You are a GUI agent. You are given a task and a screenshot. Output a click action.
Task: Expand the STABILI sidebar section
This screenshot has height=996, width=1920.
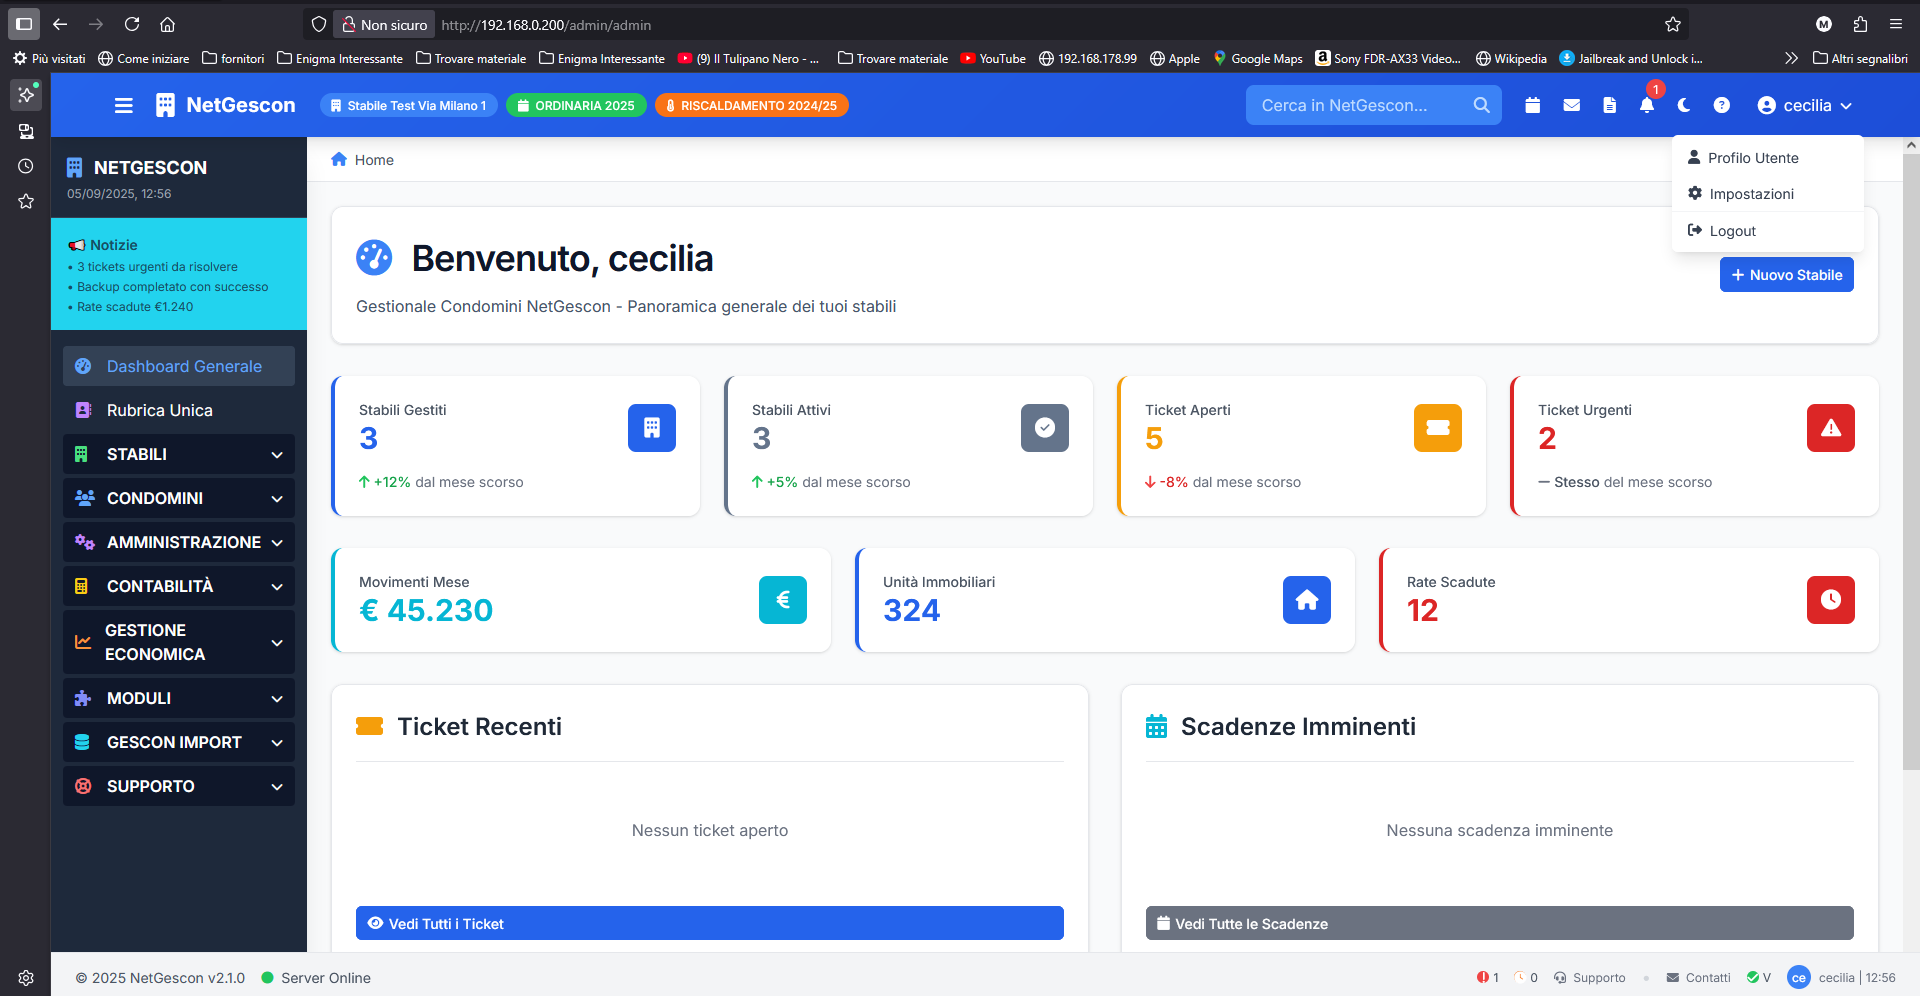[179, 454]
